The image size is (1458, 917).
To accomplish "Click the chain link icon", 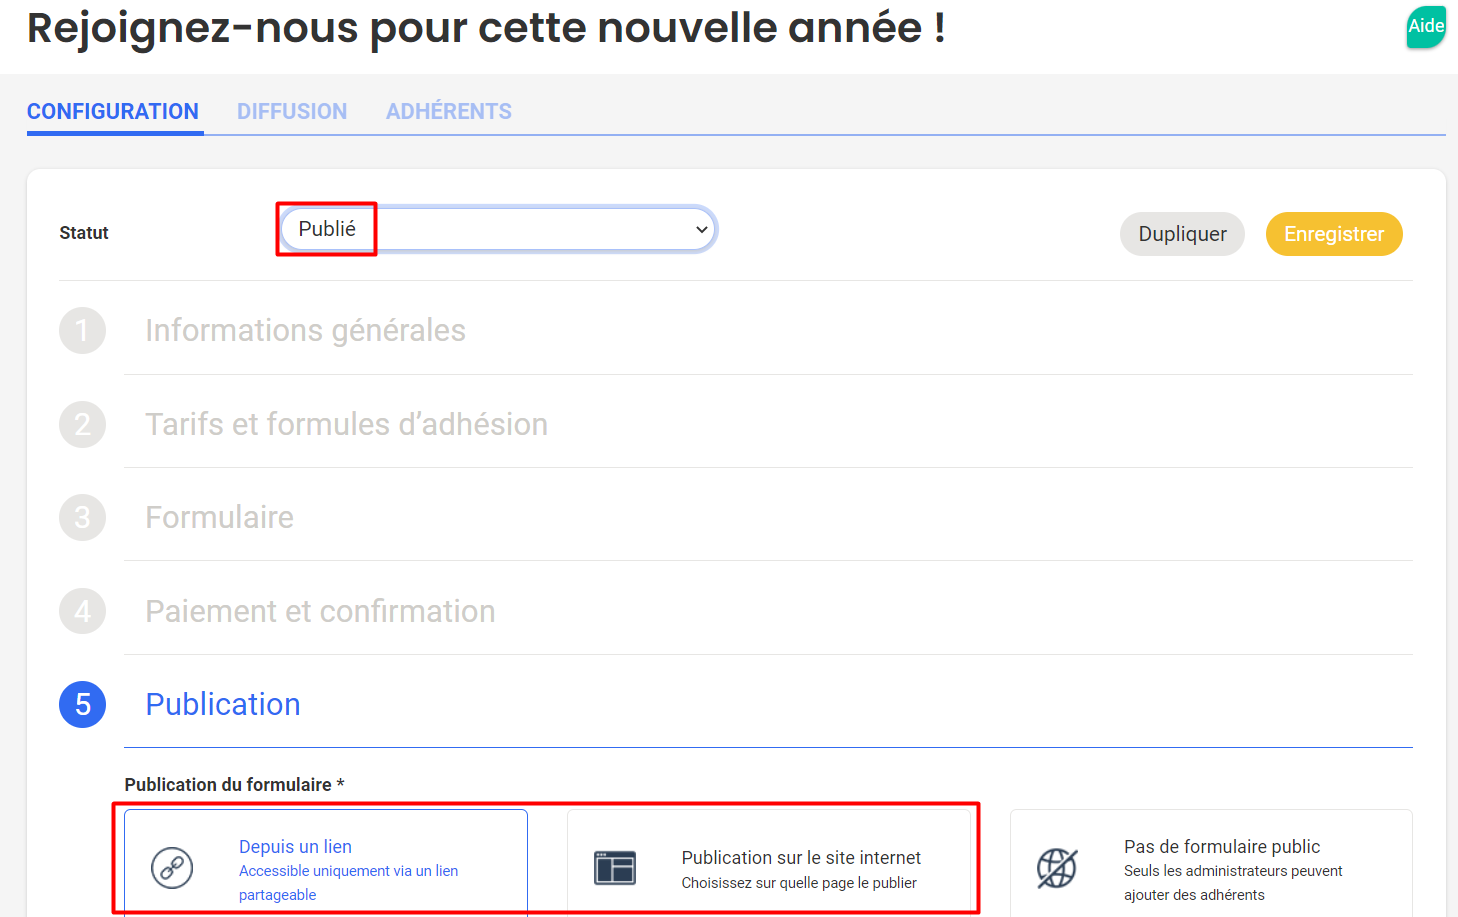I will tap(172, 867).
